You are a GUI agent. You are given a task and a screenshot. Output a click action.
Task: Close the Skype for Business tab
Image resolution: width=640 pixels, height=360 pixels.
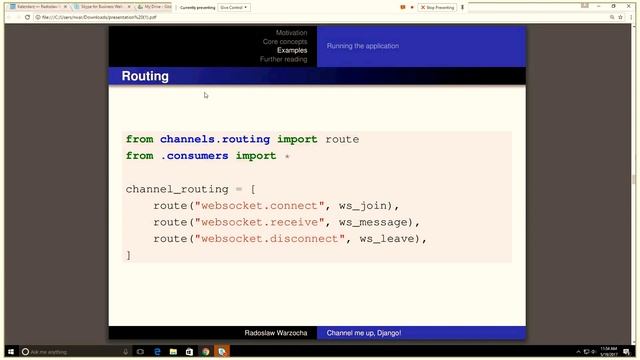click(129, 7)
